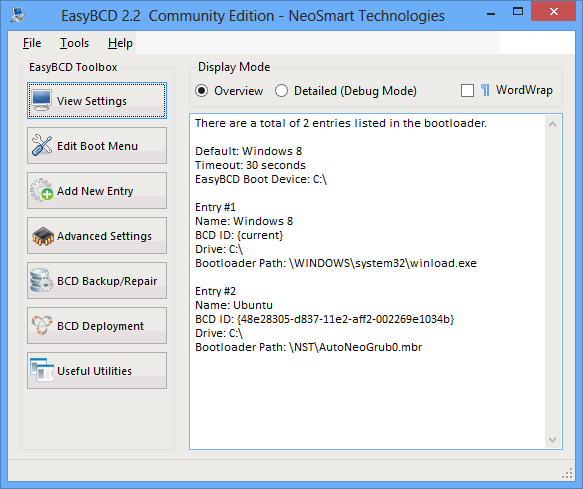Click the 'Name: Windows 8' line
The image size is (583, 489).
pyautogui.click(x=244, y=221)
